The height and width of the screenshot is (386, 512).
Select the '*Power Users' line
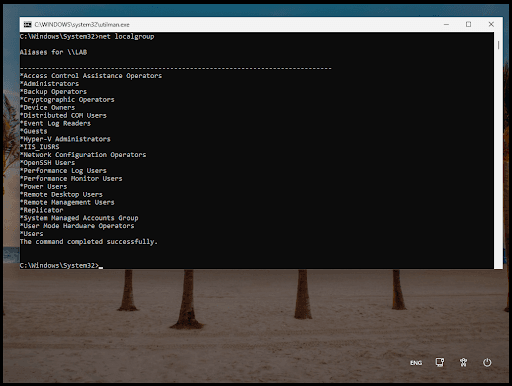(x=43, y=187)
